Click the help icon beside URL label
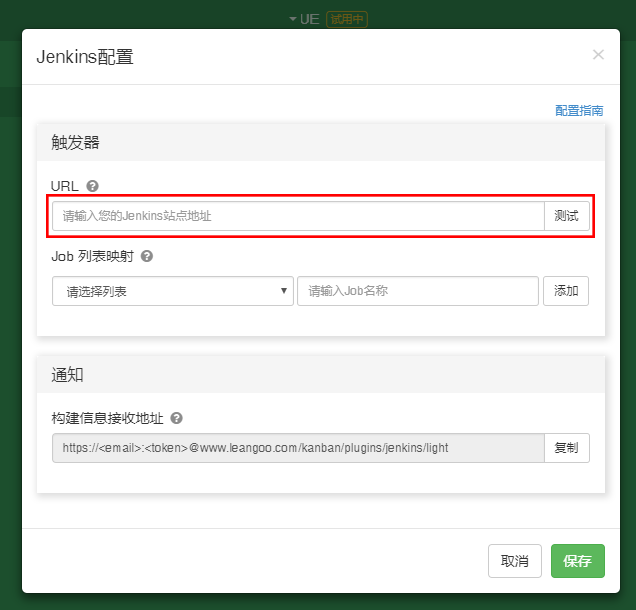The image size is (636, 610). pos(93,186)
